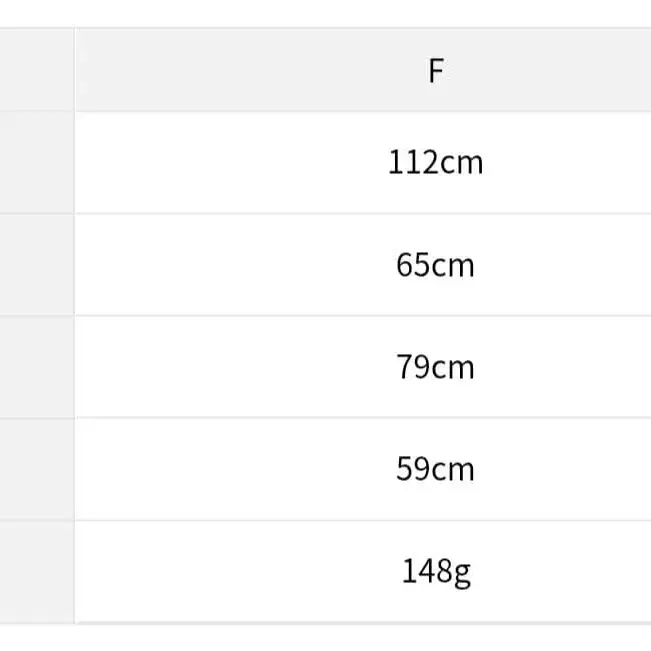Click the divider line between F and 112cm
Image resolution: width=651 pixels, height=651 pixels.
coord(362,111)
